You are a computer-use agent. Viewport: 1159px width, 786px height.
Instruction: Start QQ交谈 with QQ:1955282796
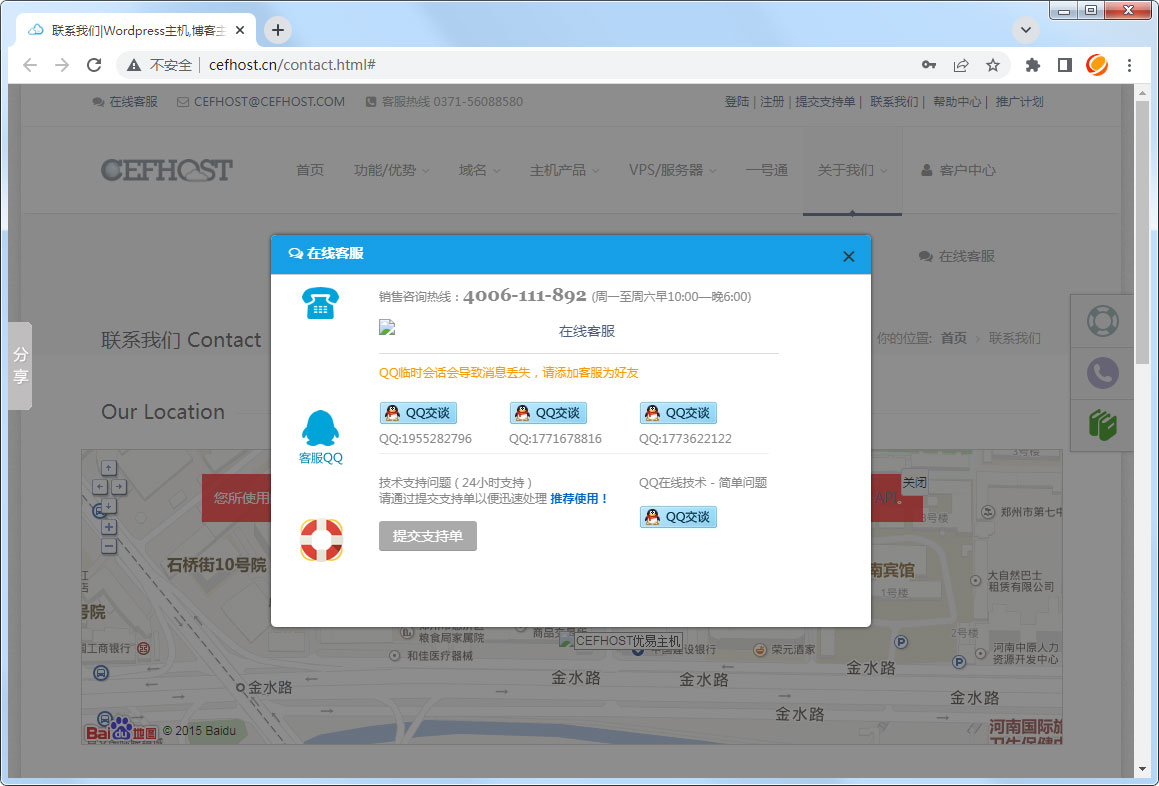pyautogui.click(x=418, y=413)
